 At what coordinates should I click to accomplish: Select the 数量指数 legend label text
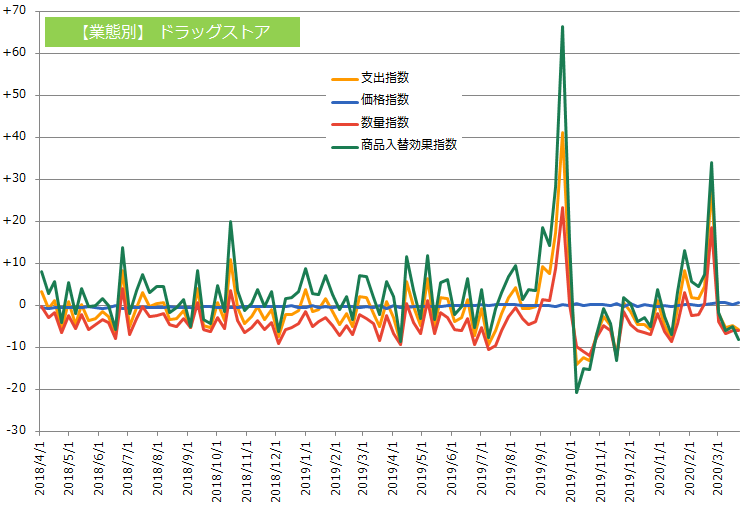tap(384, 123)
